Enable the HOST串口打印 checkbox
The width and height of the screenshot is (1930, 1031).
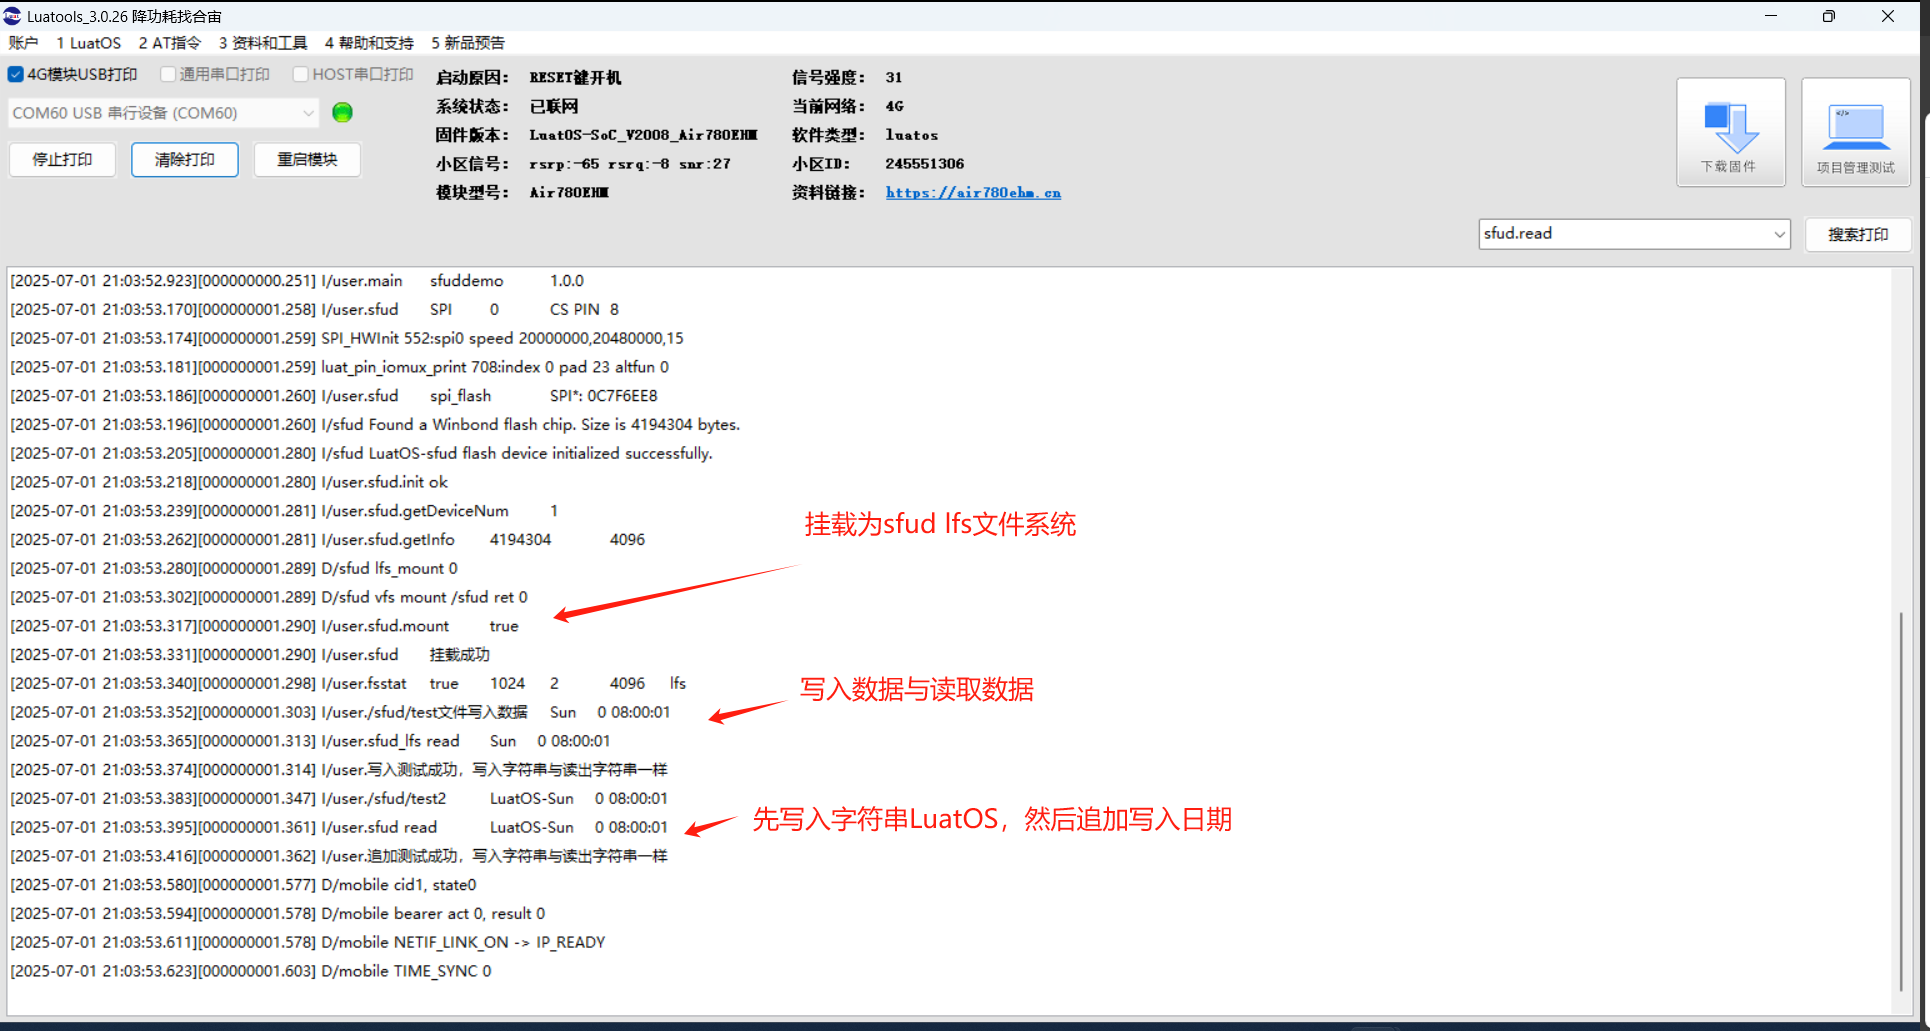pyautogui.click(x=300, y=74)
